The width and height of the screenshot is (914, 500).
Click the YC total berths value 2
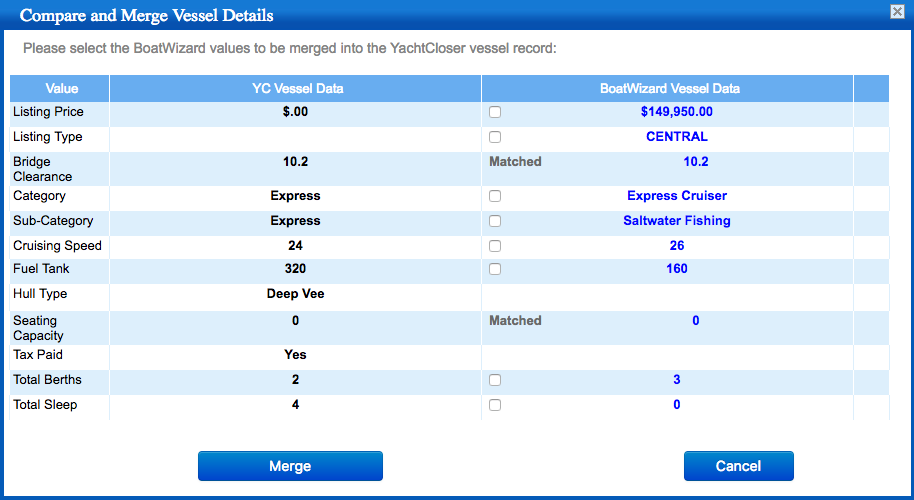(296, 380)
